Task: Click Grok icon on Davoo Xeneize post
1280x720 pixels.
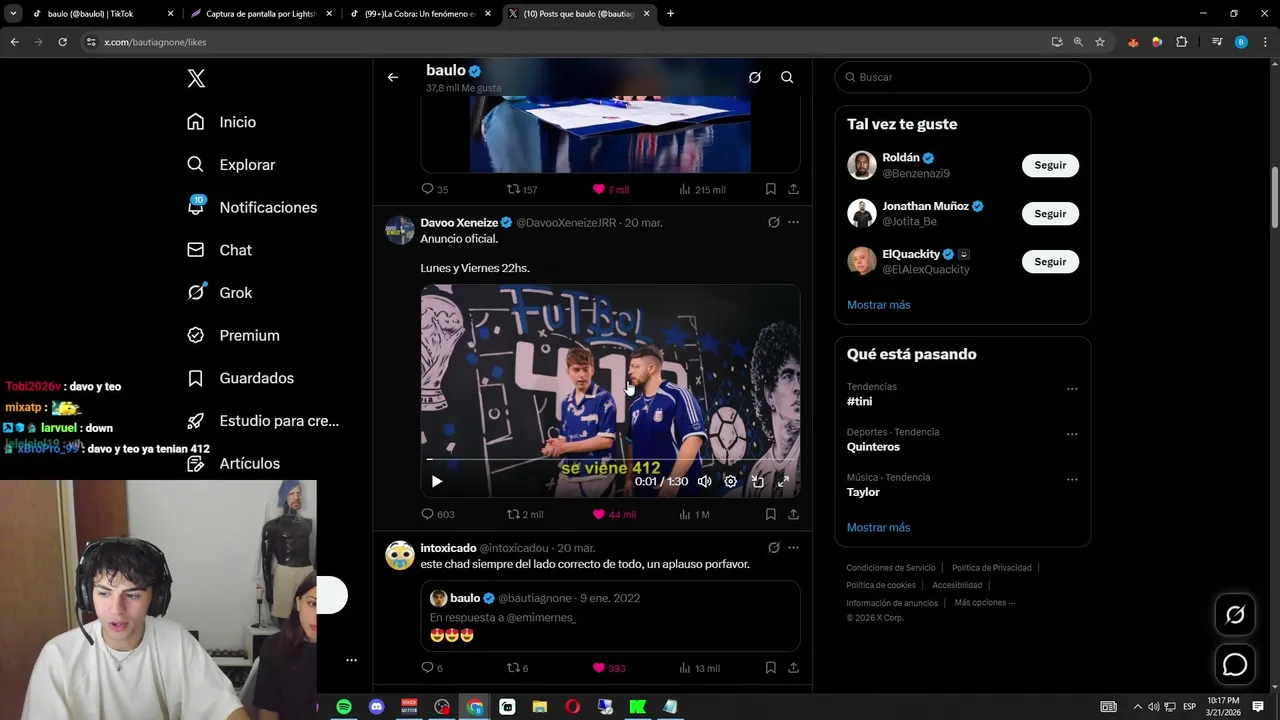Action: (773, 222)
